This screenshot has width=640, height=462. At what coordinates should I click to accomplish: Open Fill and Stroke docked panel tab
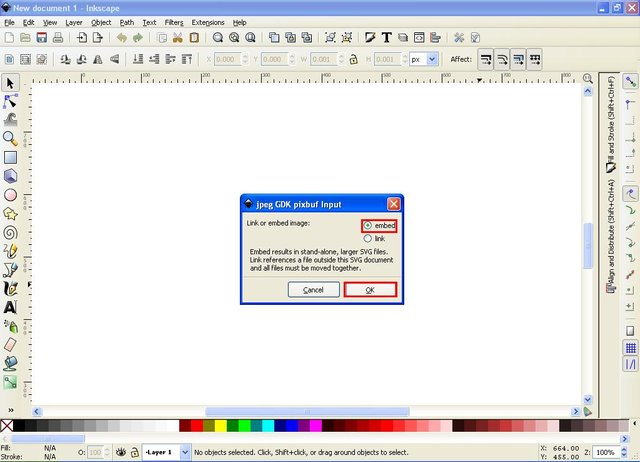(x=611, y=124)
